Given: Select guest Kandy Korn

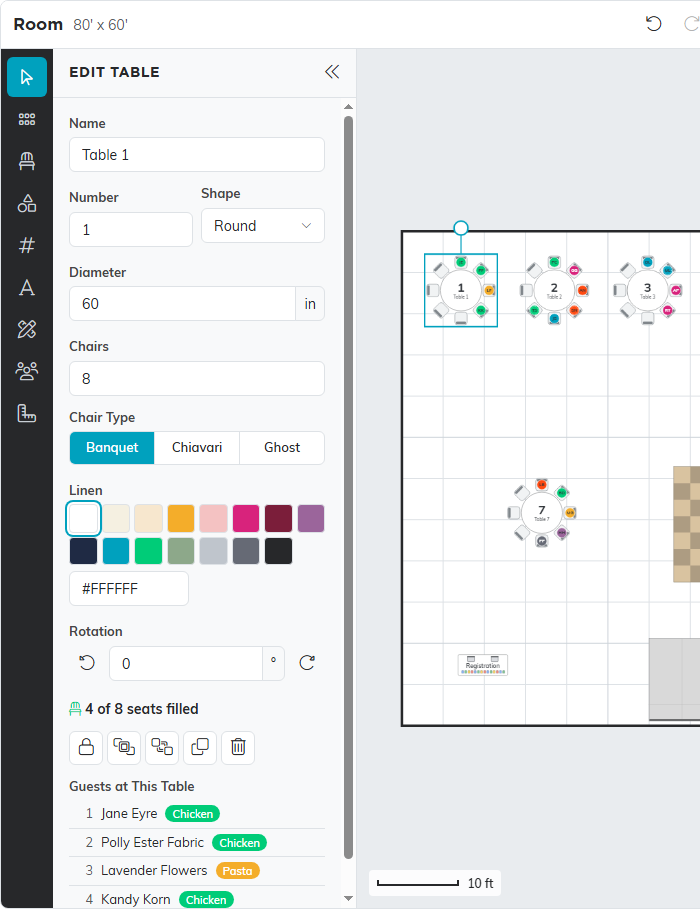Looking at the screenshot, I should (197, 899).
